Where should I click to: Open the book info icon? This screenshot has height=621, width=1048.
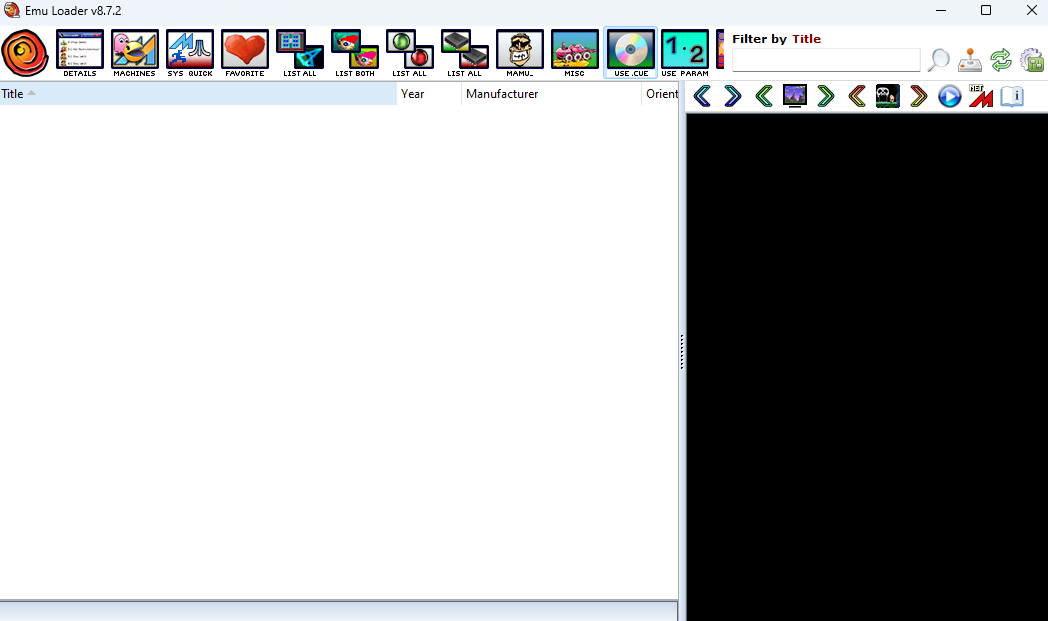pyautogui.click(x=1012, y=97)
